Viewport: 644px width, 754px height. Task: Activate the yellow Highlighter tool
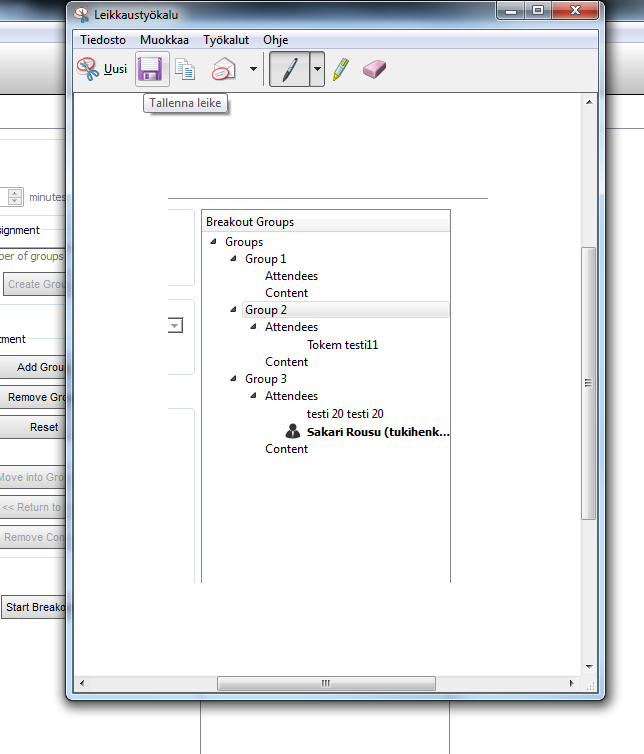click(341, 70)
